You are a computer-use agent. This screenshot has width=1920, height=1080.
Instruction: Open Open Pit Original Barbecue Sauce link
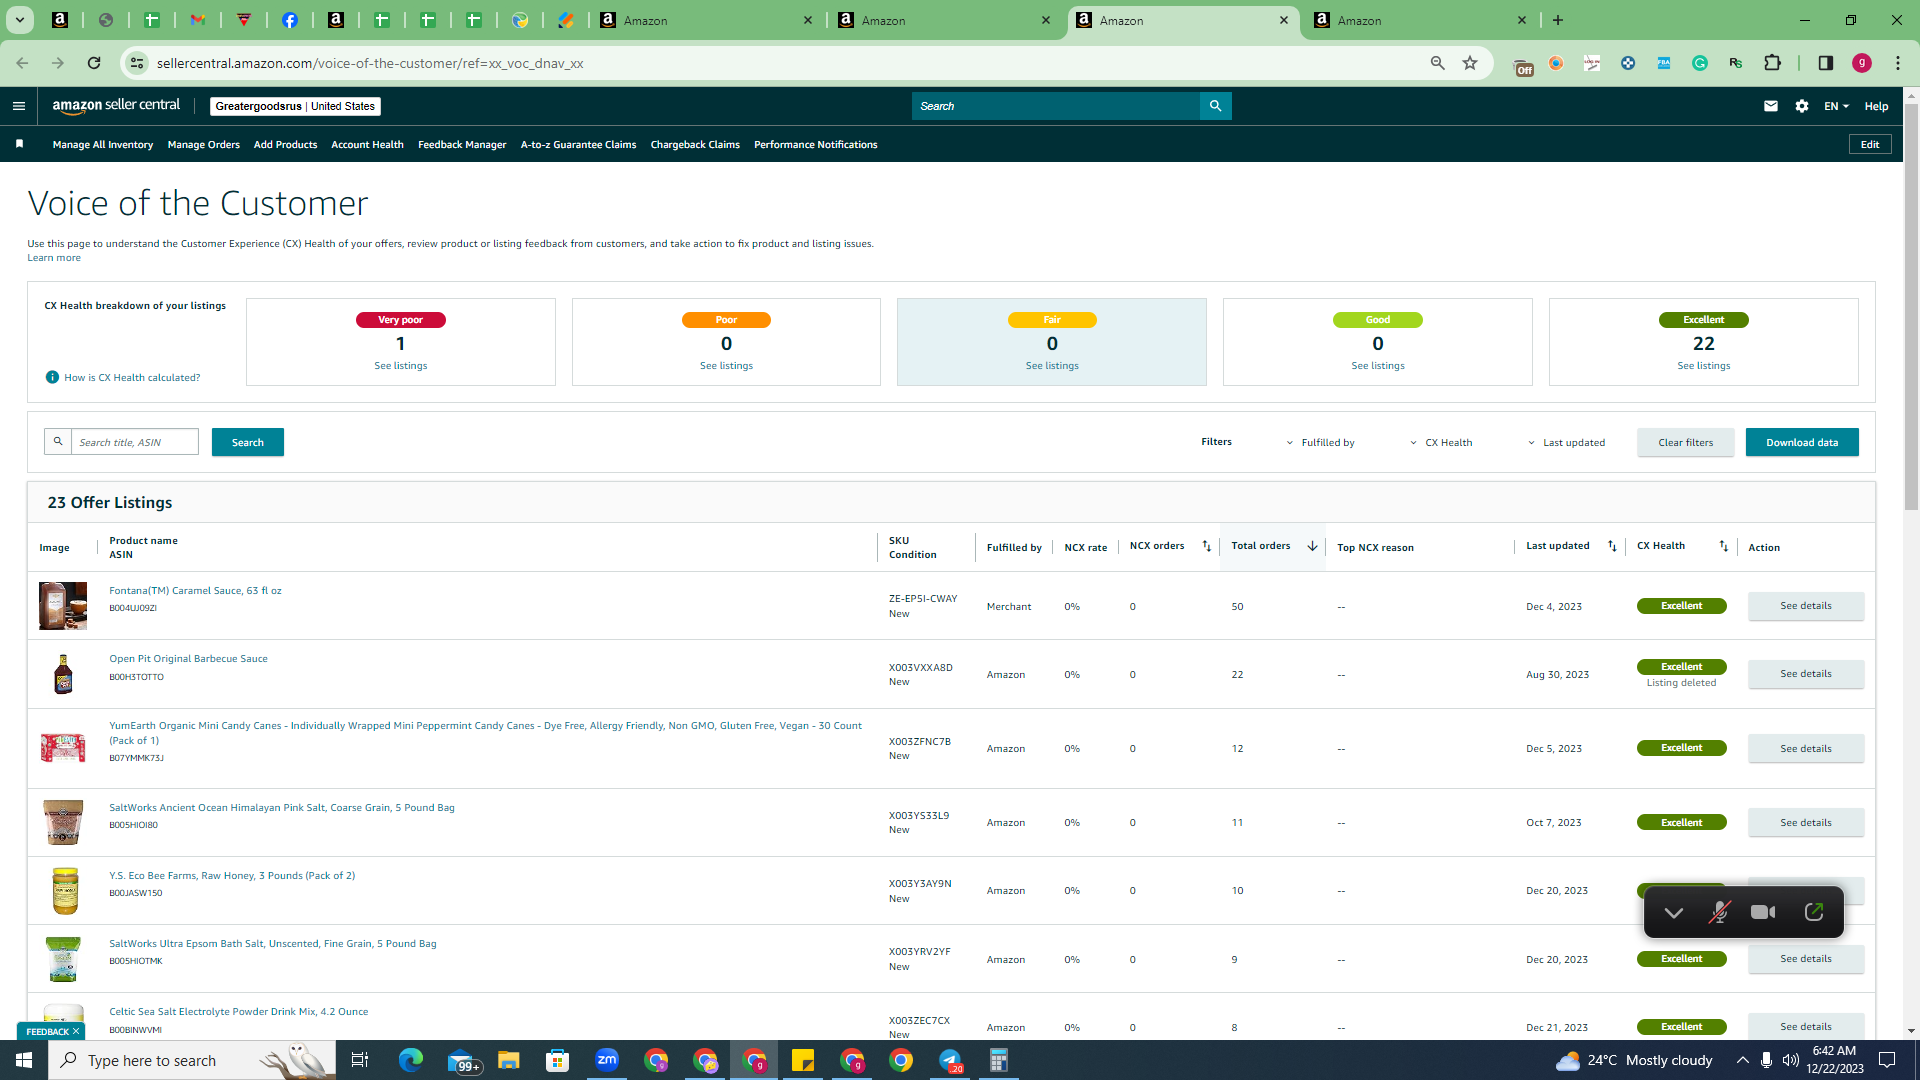click(188, 659)
